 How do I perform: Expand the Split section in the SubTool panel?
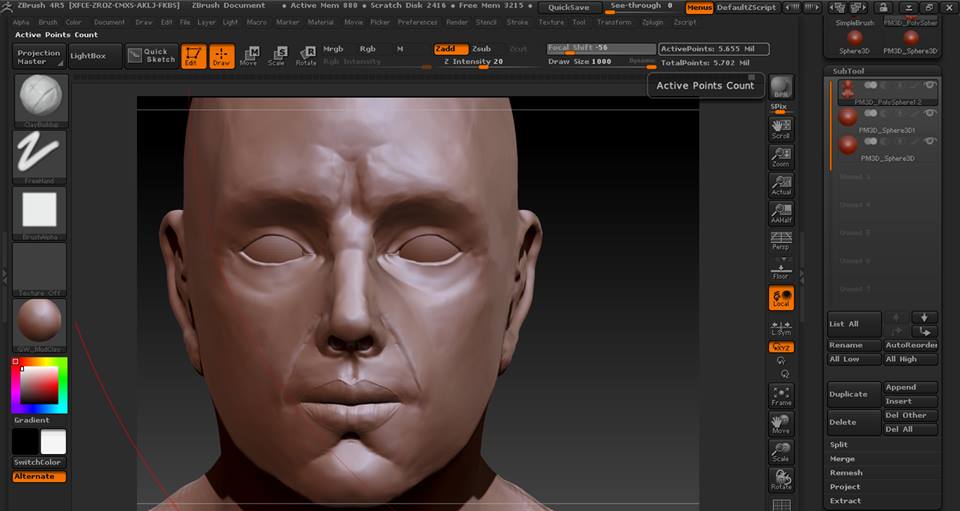[840, 444]
